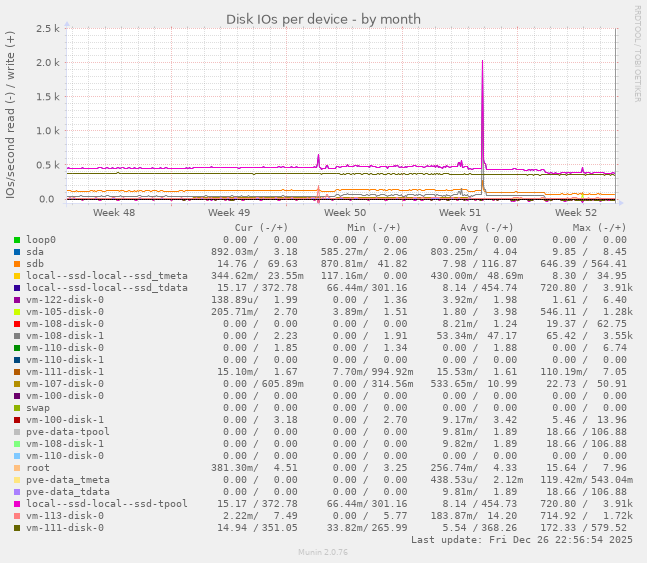Click the 'pve-data-tpool' legend label
Screen dimensions: 647x563
[68, 432]
